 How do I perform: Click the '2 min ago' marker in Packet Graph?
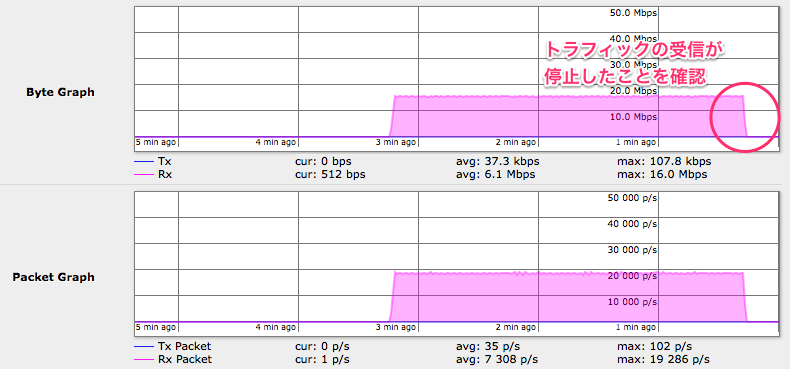click(516, 327)
